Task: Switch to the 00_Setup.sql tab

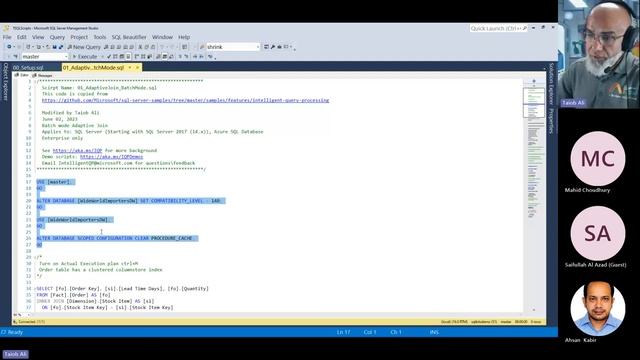Action: 28,67
